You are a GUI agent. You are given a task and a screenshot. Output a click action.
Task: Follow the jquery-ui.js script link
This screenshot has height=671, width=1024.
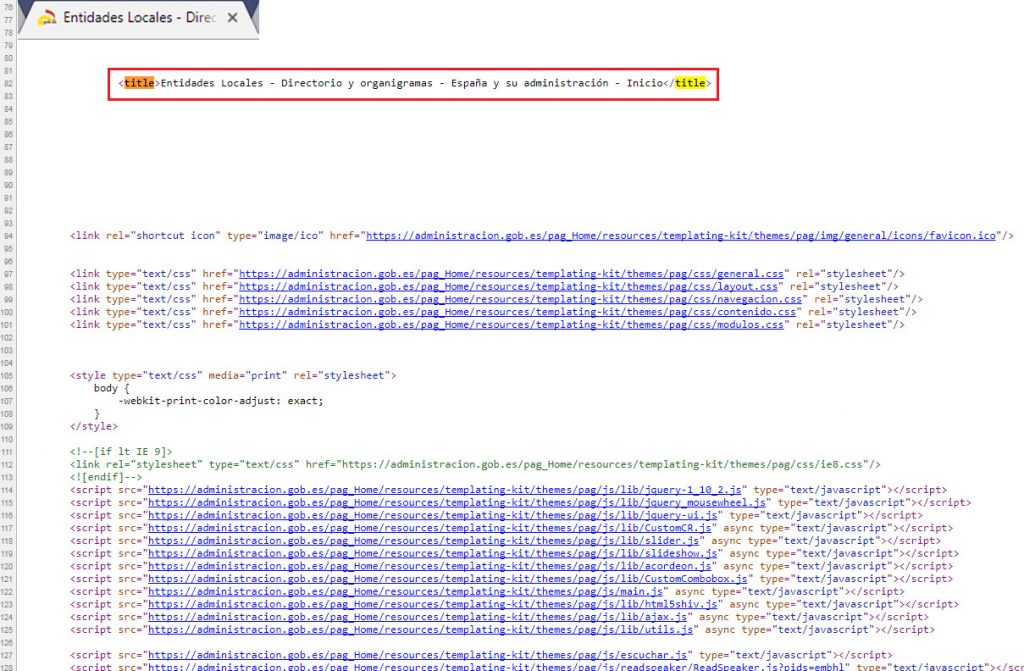tap(432, 516)
